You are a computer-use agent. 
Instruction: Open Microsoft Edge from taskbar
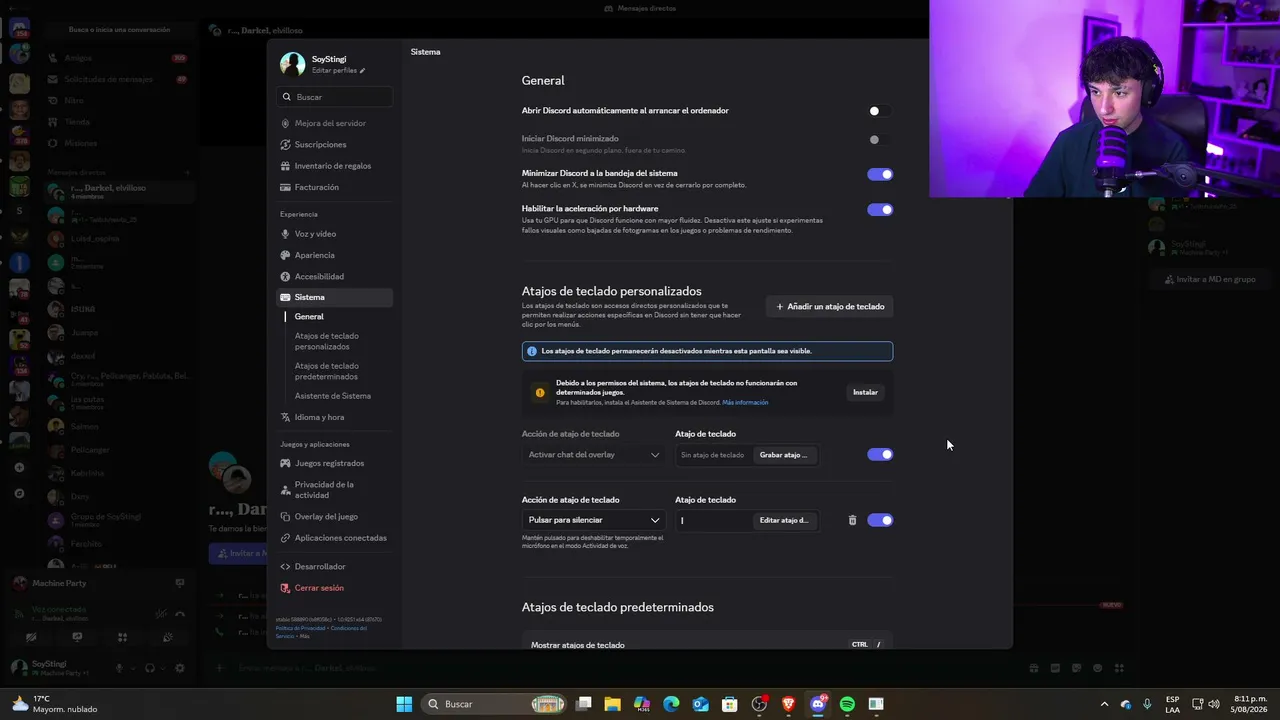click(x=671, y=704)
